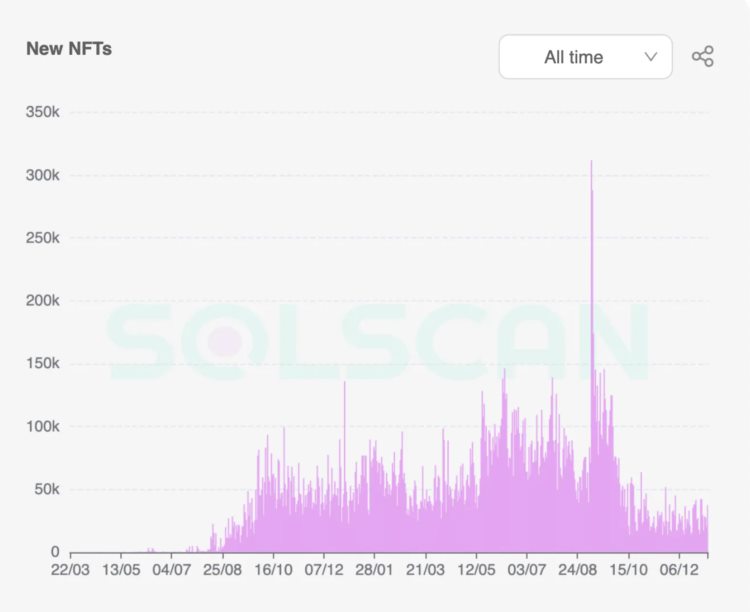Select the 200k y-axis label
The width and height of the screenshot is (750, 612).
click(43, 301)
